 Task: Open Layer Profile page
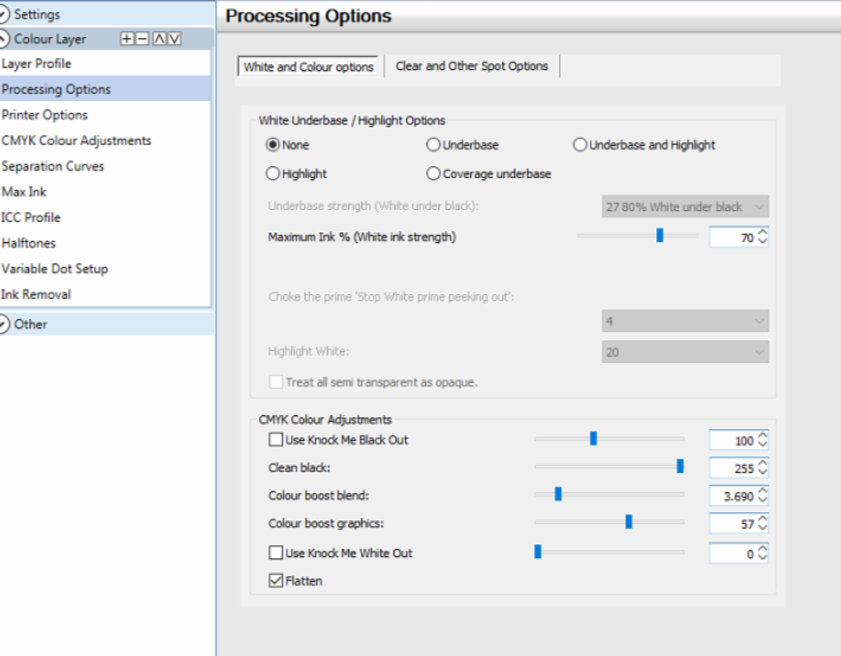click(105, 63)
